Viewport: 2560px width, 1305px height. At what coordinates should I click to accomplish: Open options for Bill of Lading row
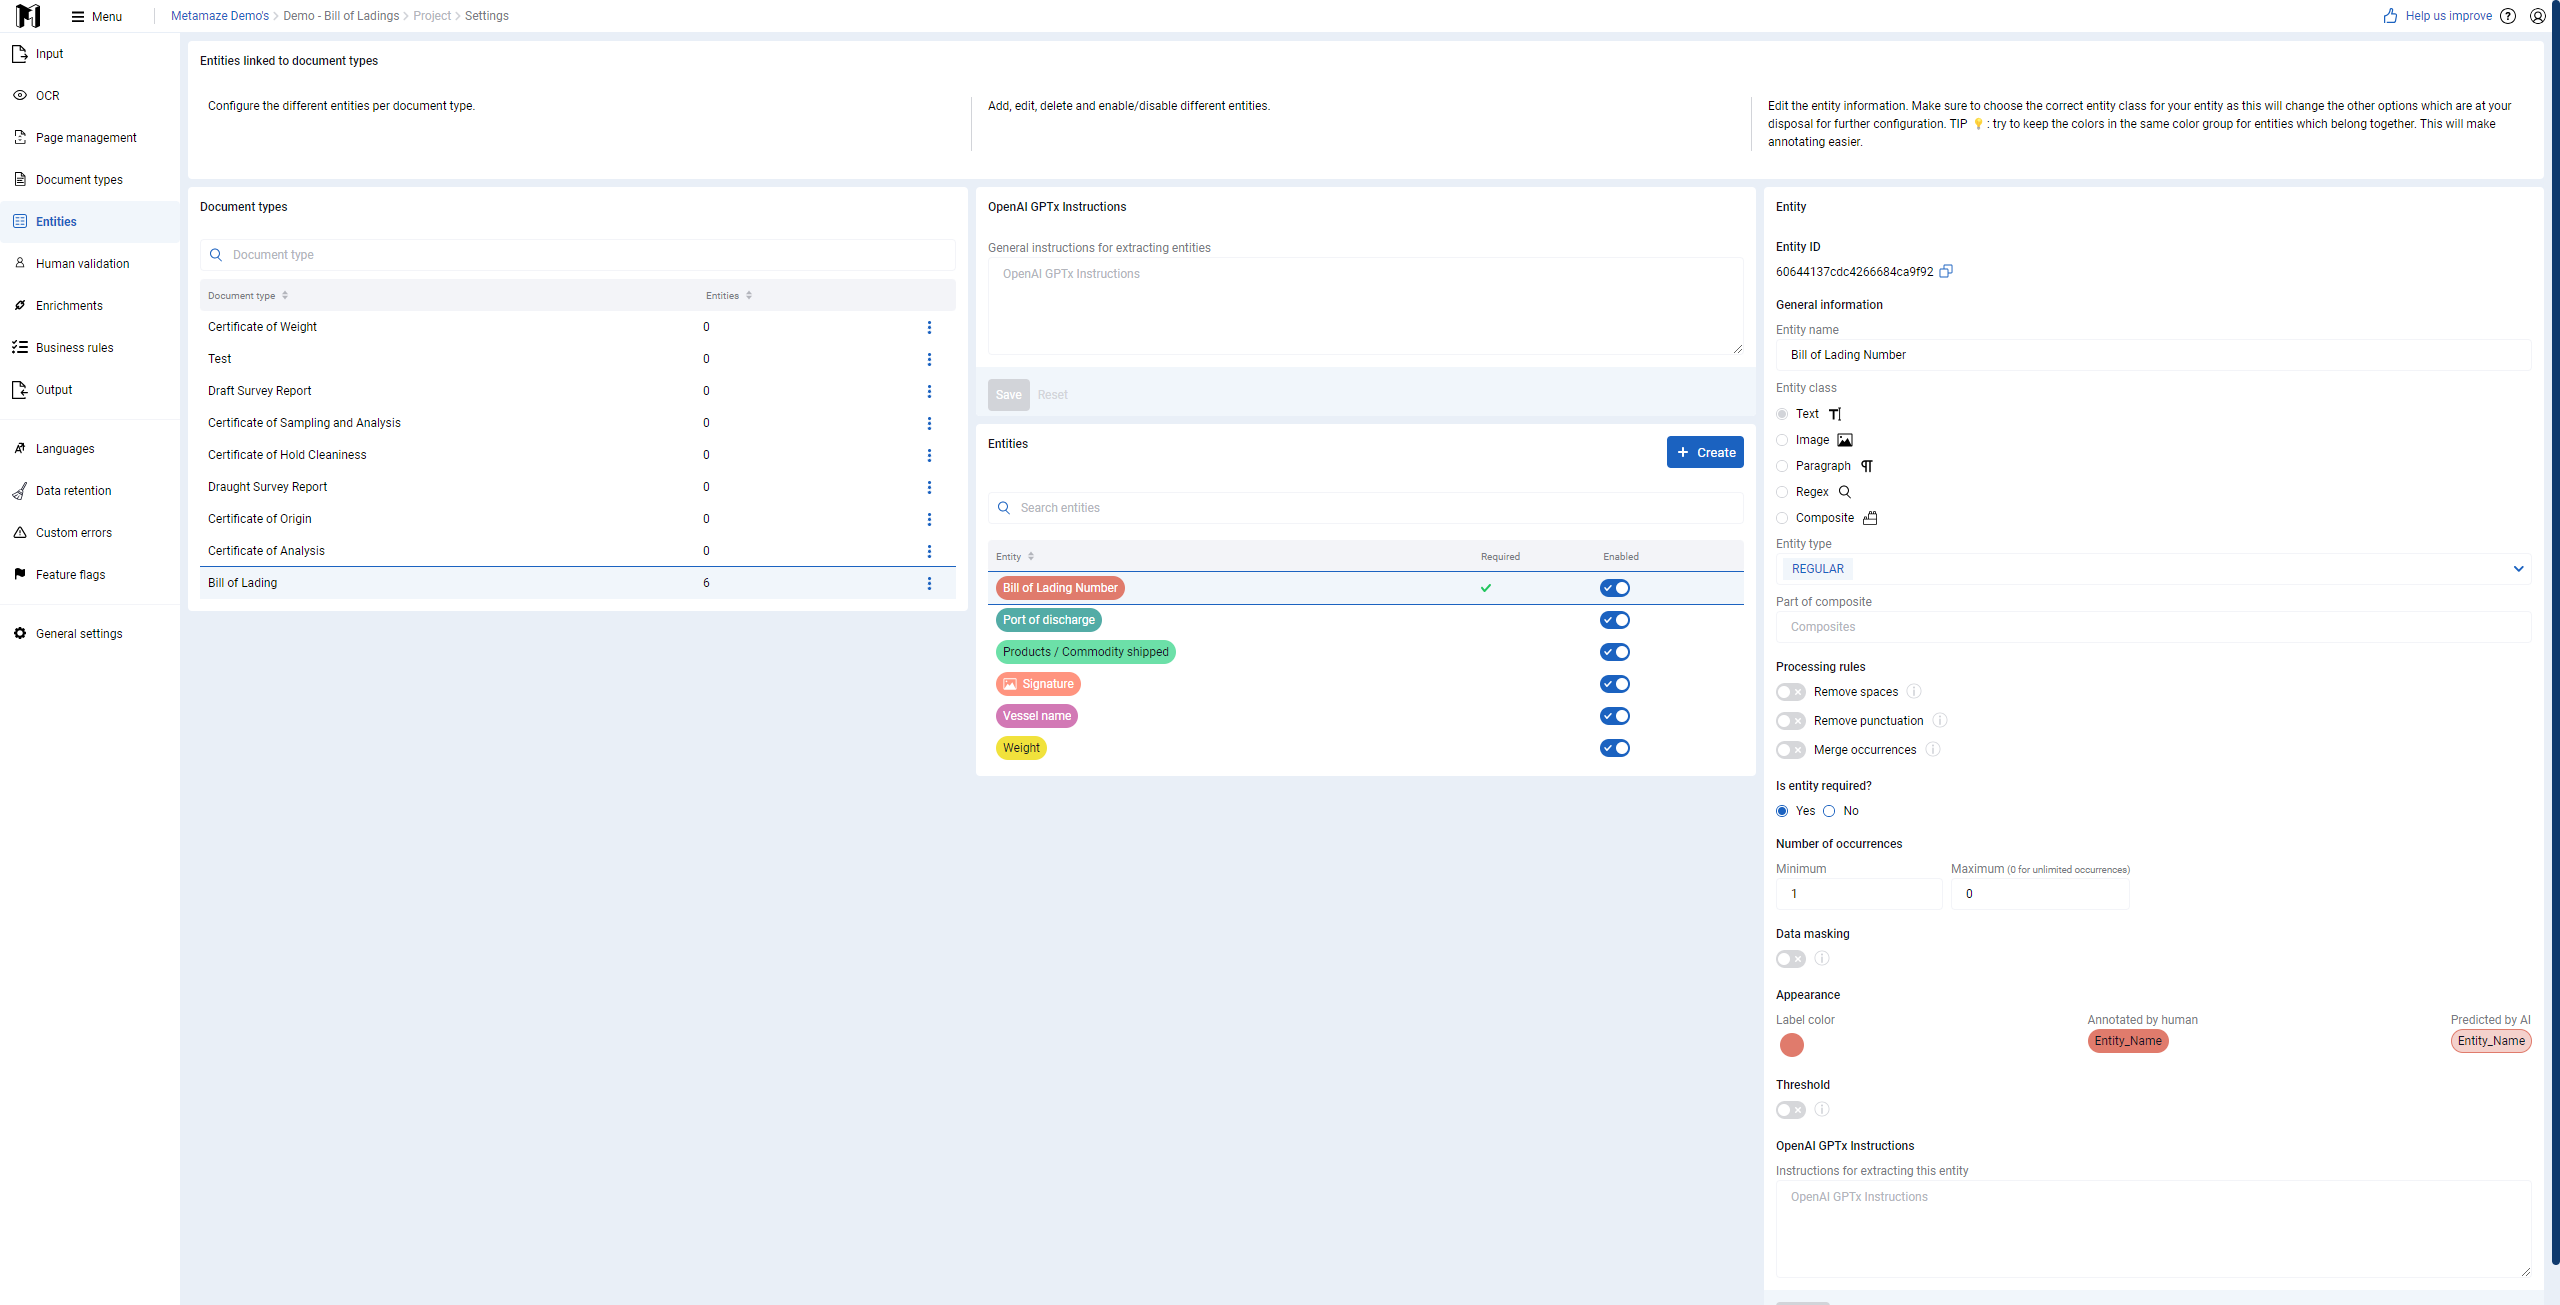[x=929, y=583]
